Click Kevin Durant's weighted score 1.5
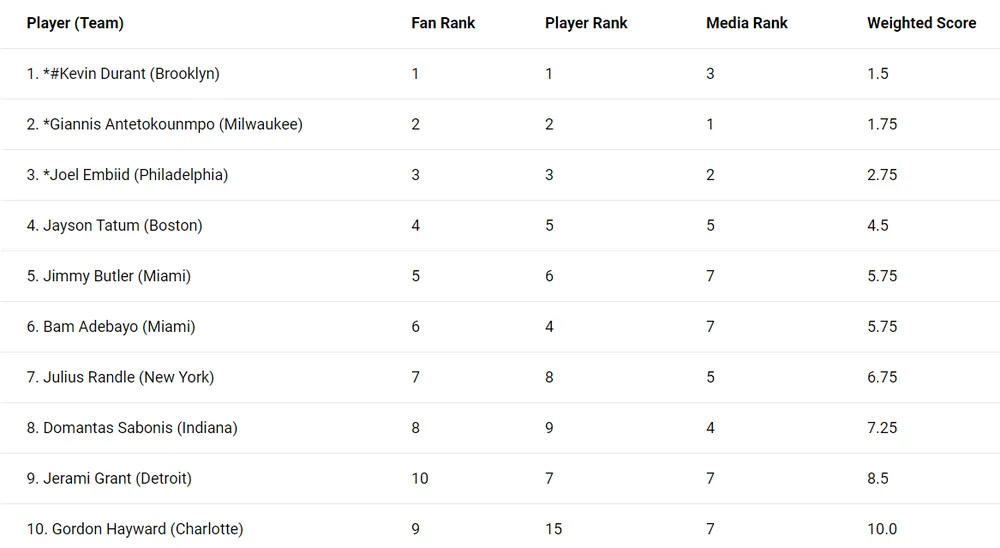1000x548 pixels. (878, 74)
